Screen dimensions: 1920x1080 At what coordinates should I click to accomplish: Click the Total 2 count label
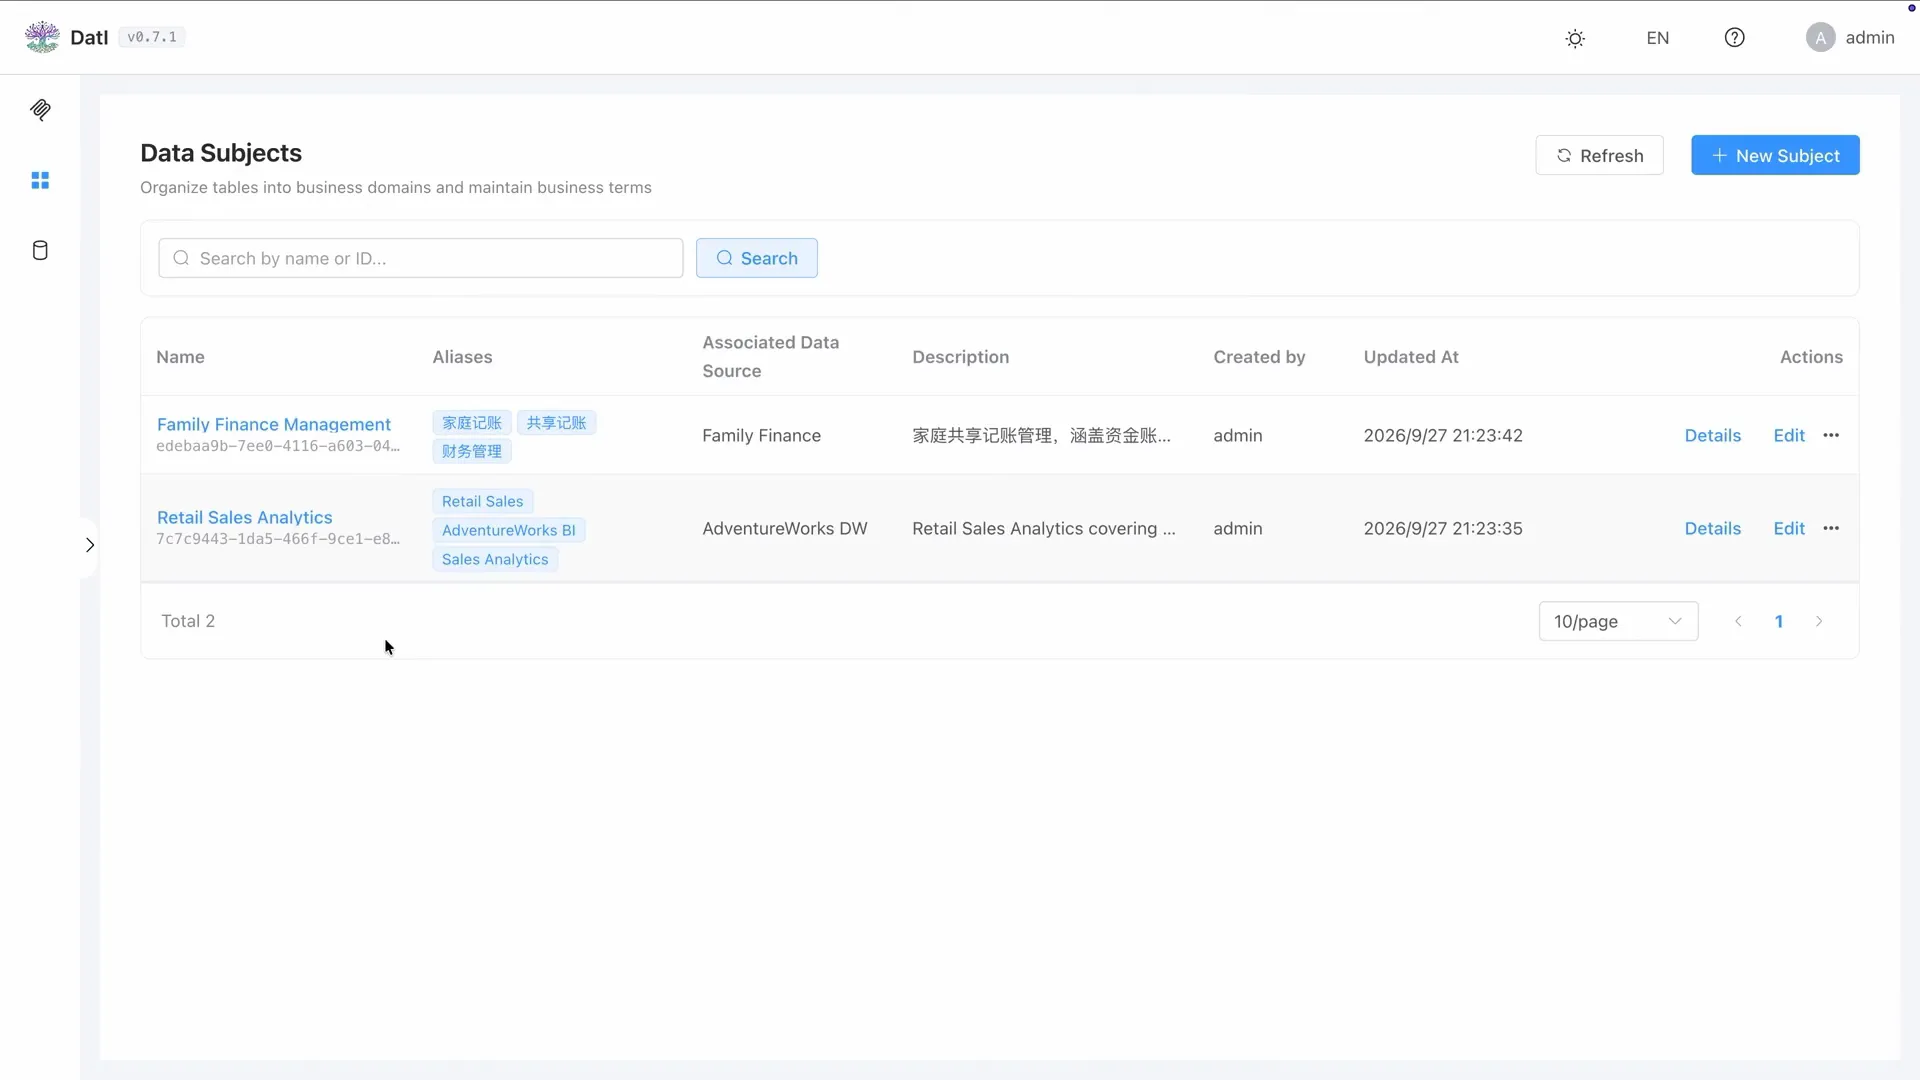click(188, 621)
